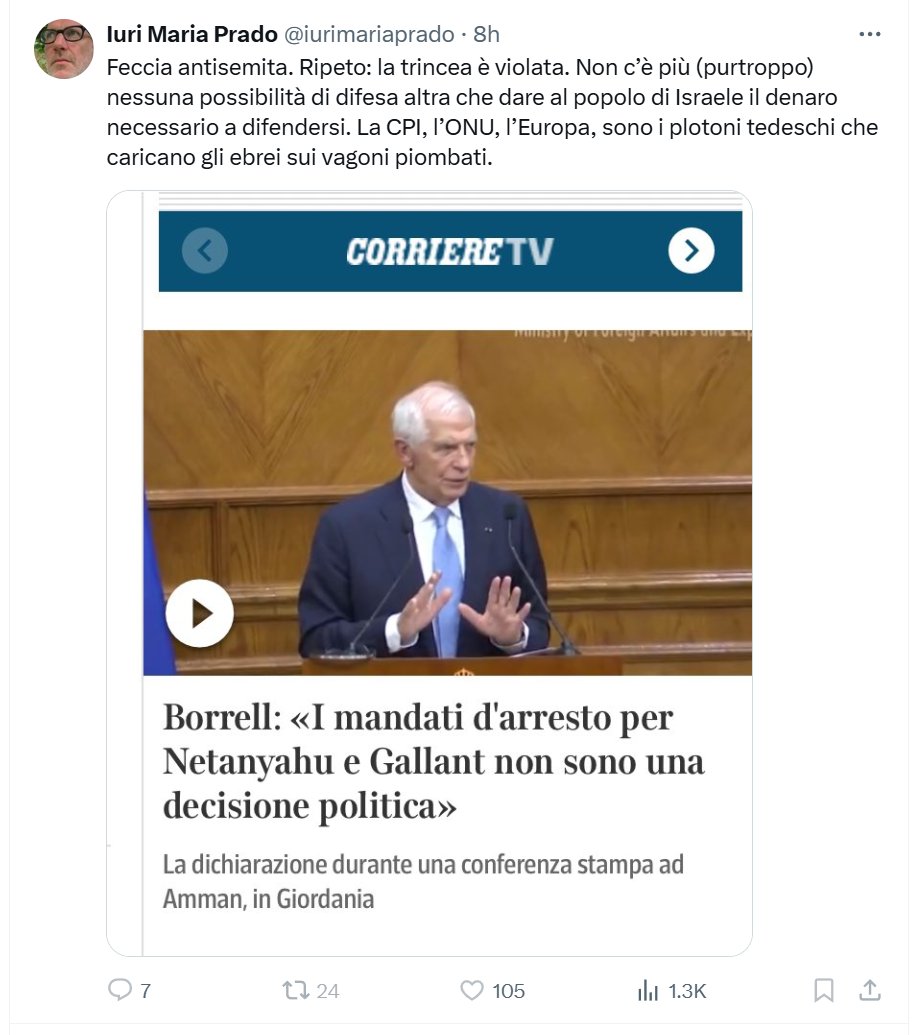Go to previous Corriere TV item
This screenshot has height=1035, width=924.
(x=205, y=251)
